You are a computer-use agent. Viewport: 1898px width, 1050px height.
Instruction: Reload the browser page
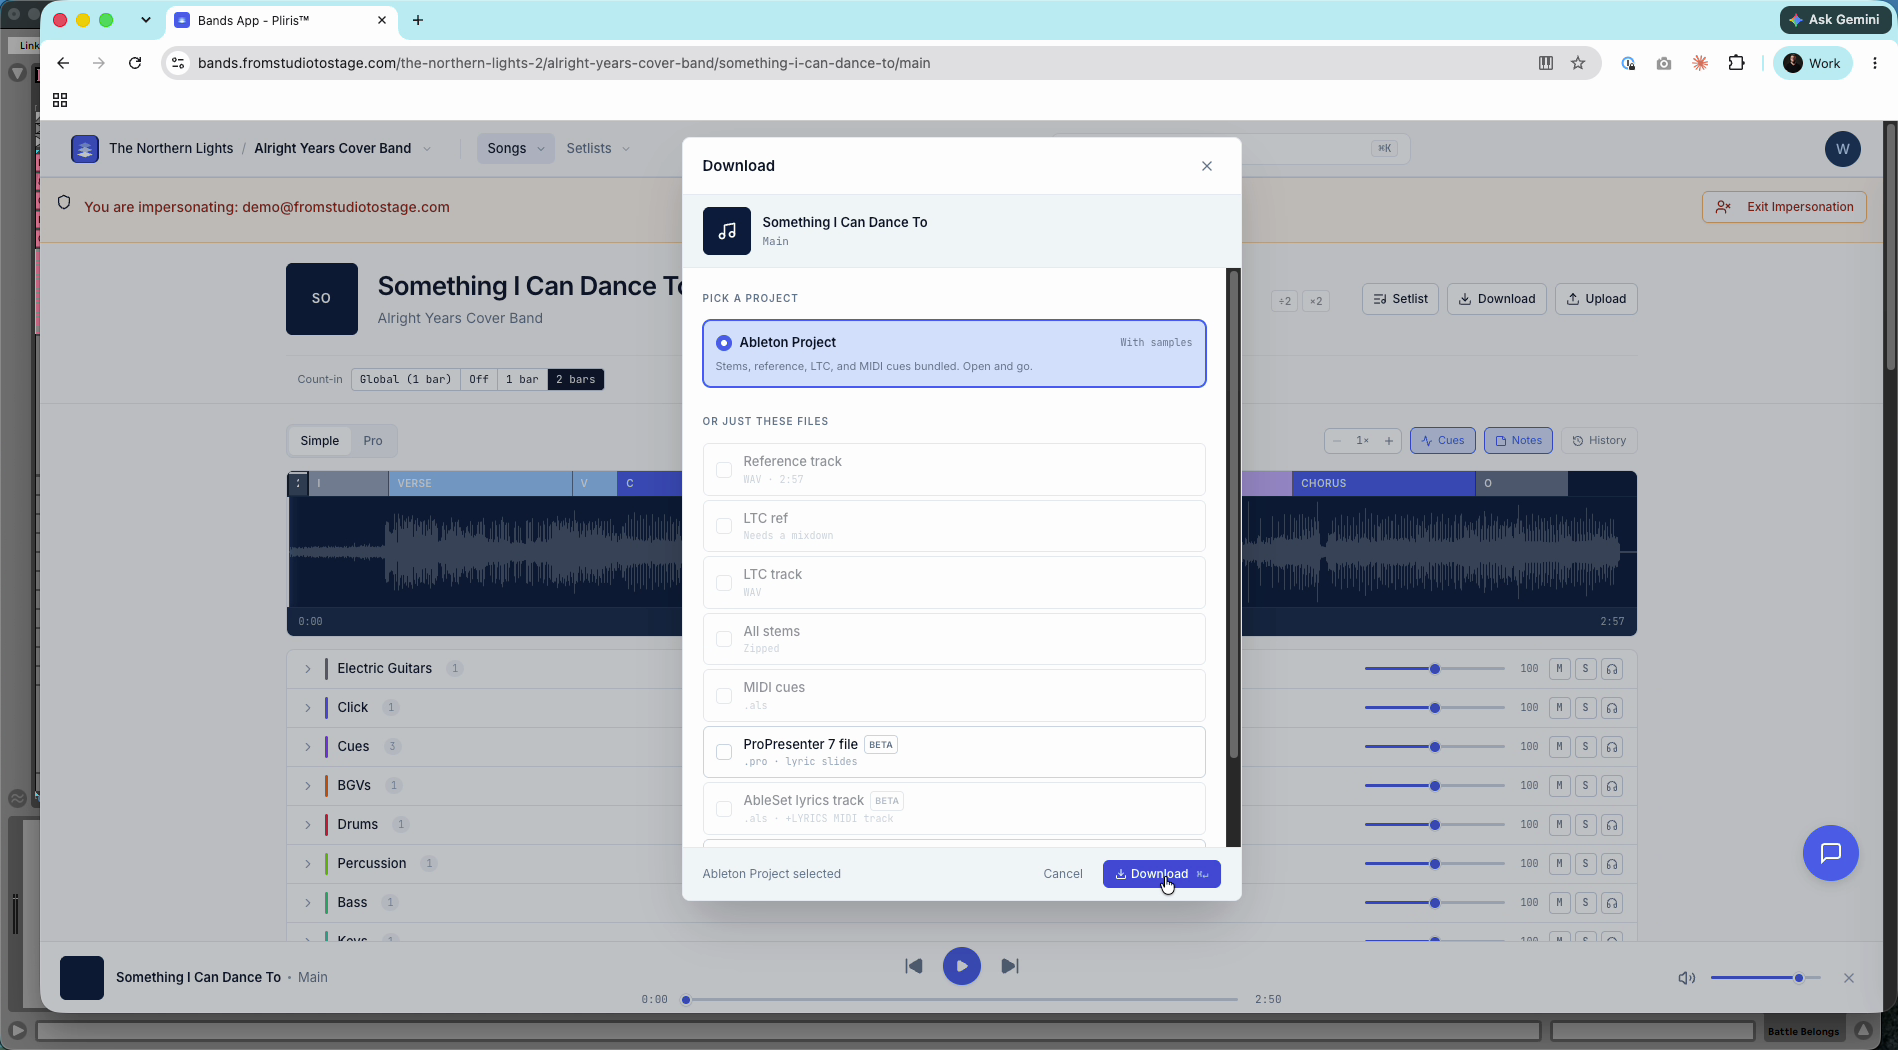[x=135, y=63]
